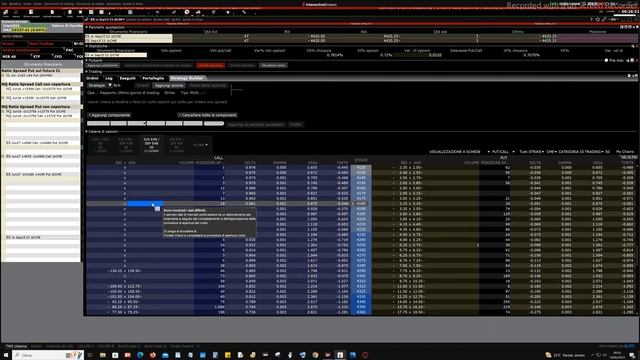Switch to the Log tab
The width and height of the screenshot is (640, 360).
(x=109, y=78)
